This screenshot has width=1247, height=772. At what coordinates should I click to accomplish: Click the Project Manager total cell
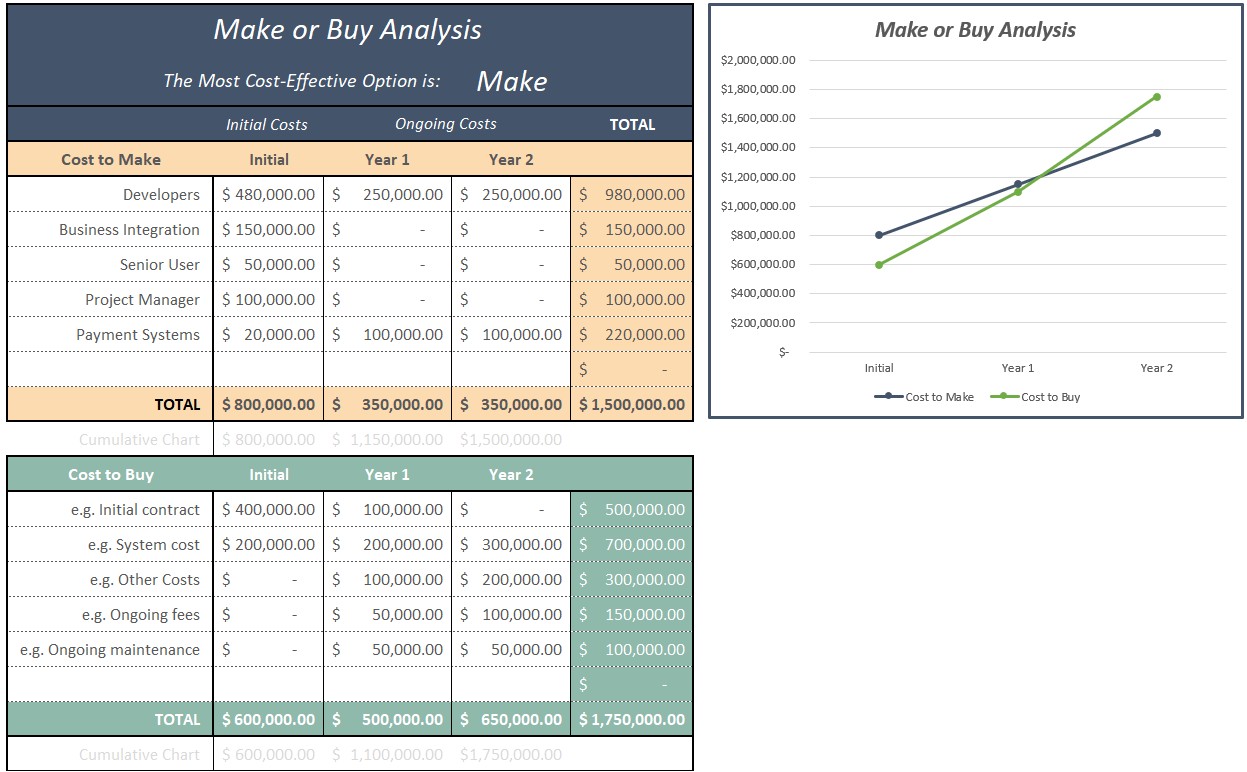(632, 300)
